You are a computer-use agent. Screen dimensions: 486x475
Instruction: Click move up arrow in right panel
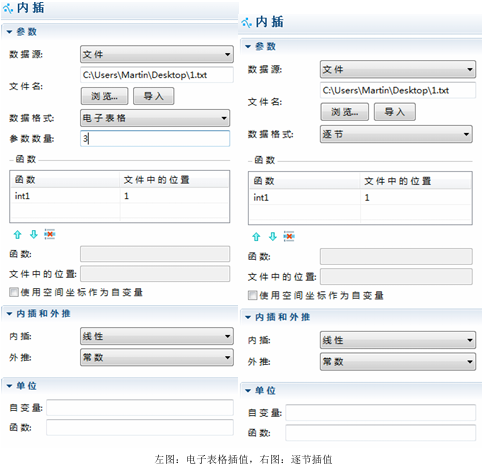[x=256, y=237]
